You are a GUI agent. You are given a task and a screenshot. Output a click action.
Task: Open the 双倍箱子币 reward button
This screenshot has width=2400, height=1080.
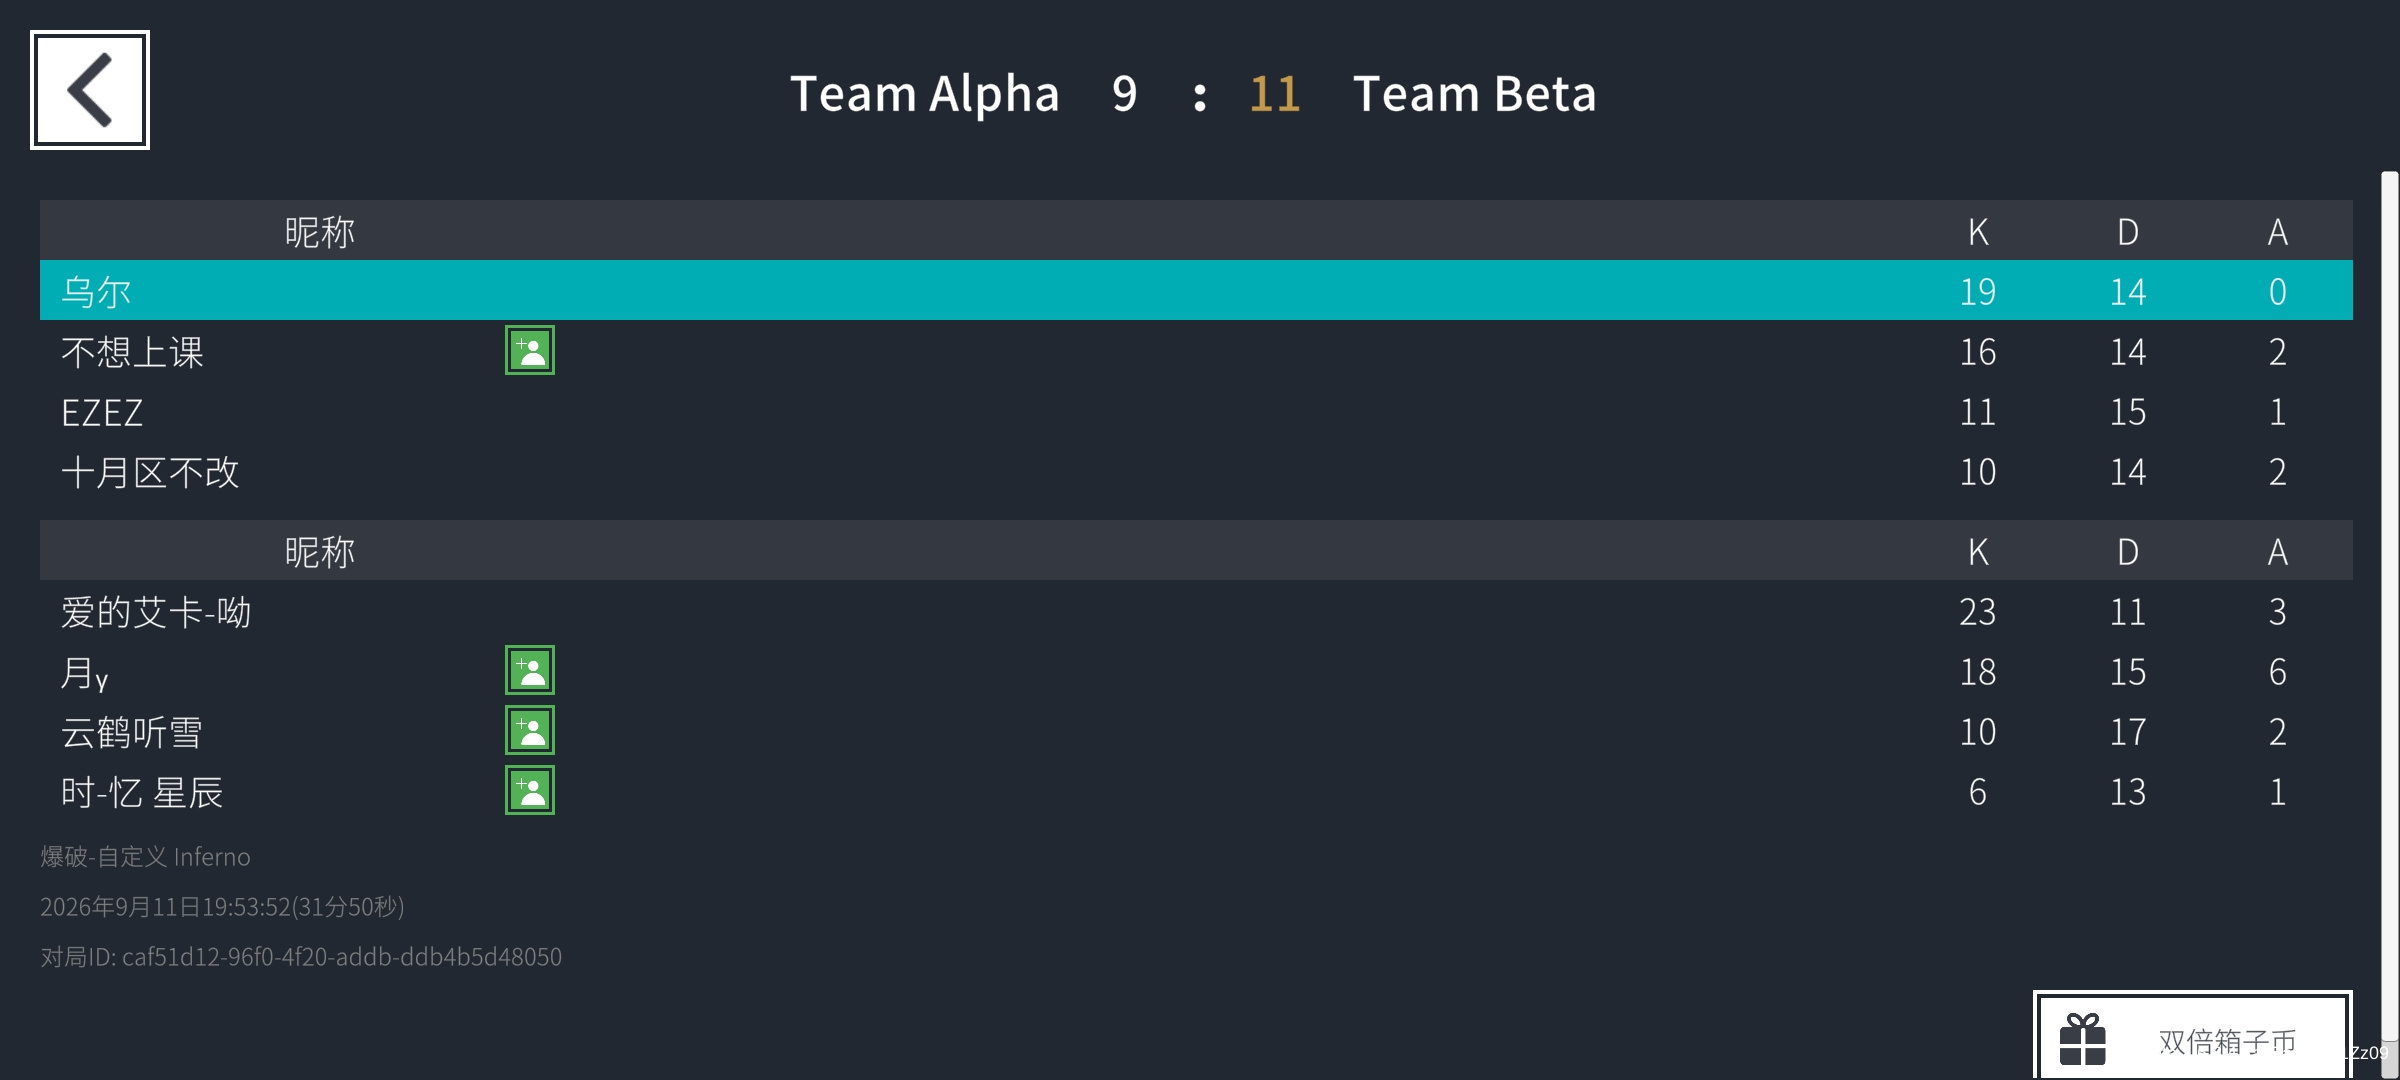click(x=2192, y=1036)
